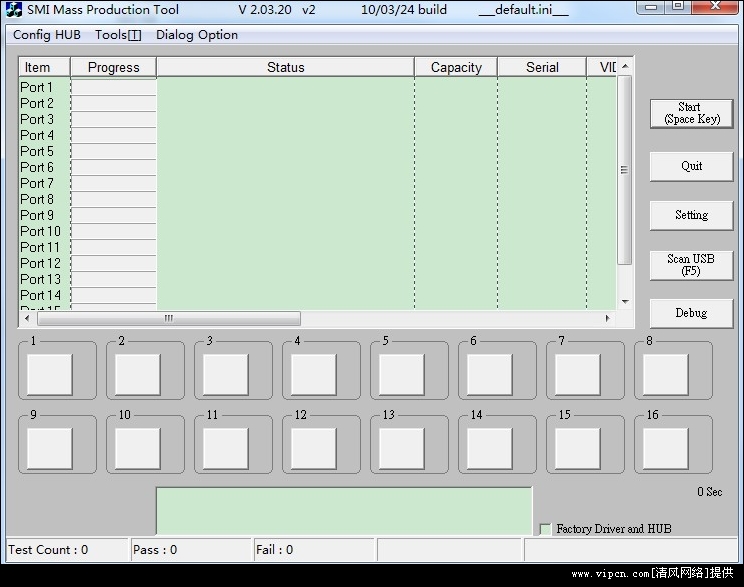
Task: Click the VID column header
Action: pyautogui.click(x=602, y=67)
